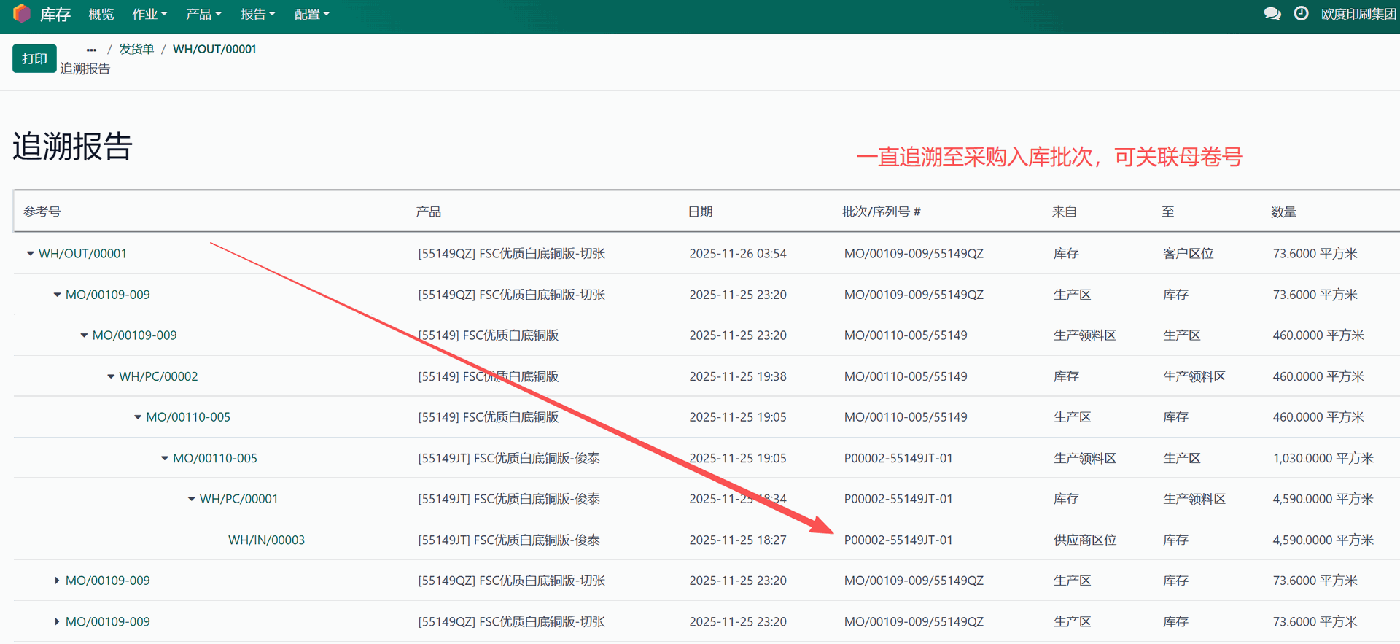Image resolution: width=1400 pixels, height=644 pixels.
Task: Click the 打印 print button
Action: click(x=34, y=58)
